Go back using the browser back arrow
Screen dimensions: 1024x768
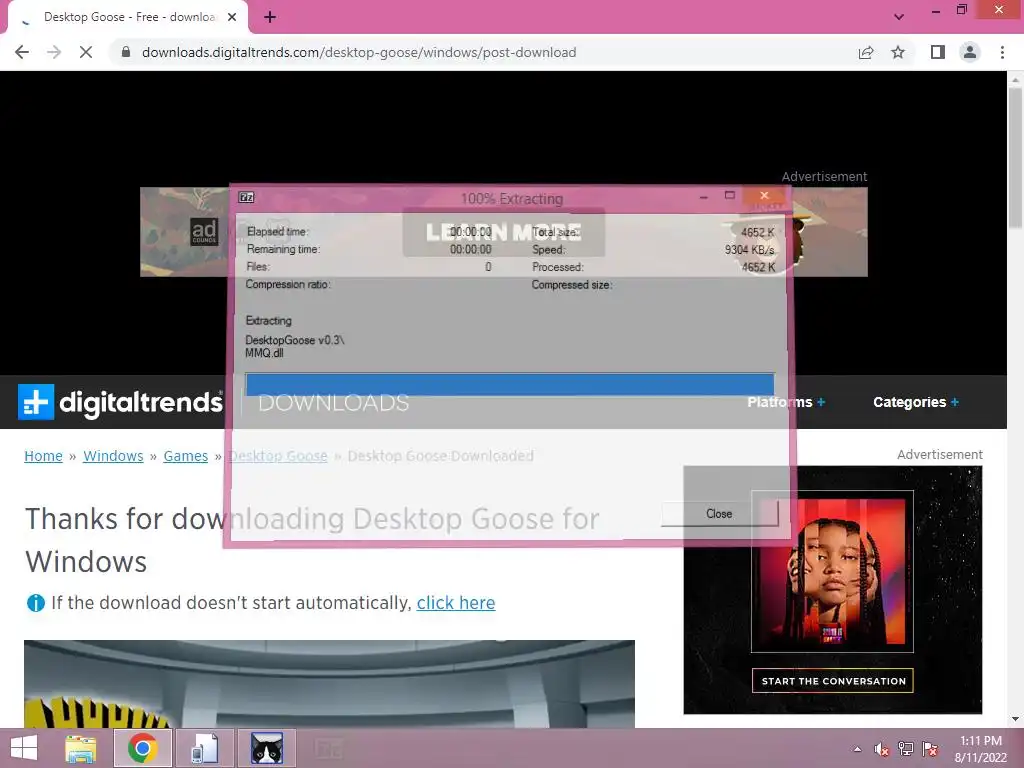pyautogui.click(x=22, y=52)
